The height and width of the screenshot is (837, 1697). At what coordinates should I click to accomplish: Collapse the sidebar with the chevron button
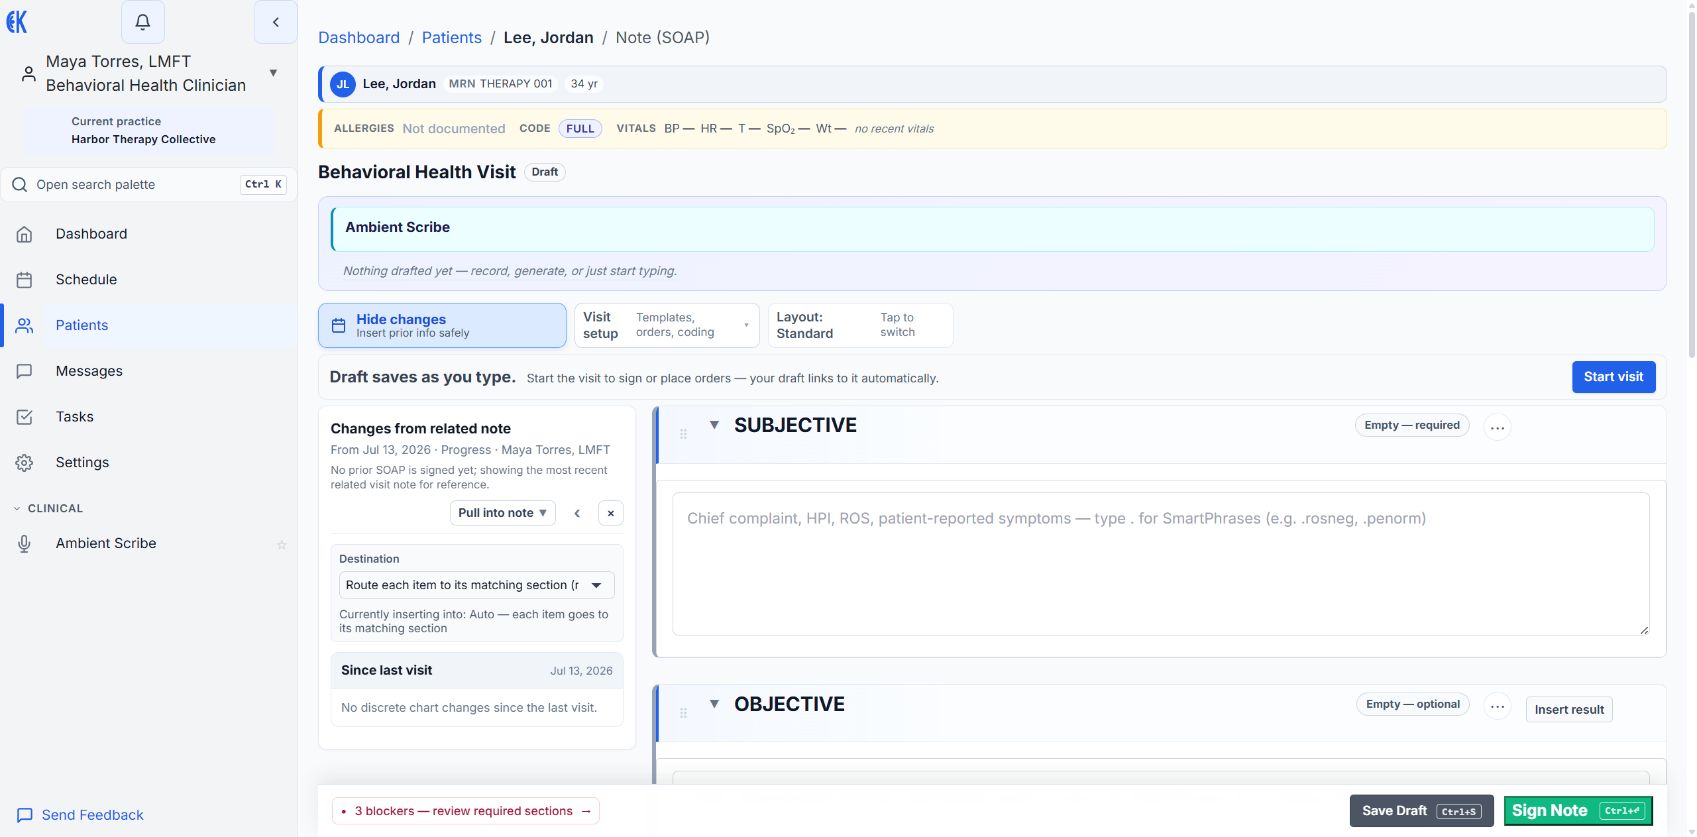(x=276, y=22)
